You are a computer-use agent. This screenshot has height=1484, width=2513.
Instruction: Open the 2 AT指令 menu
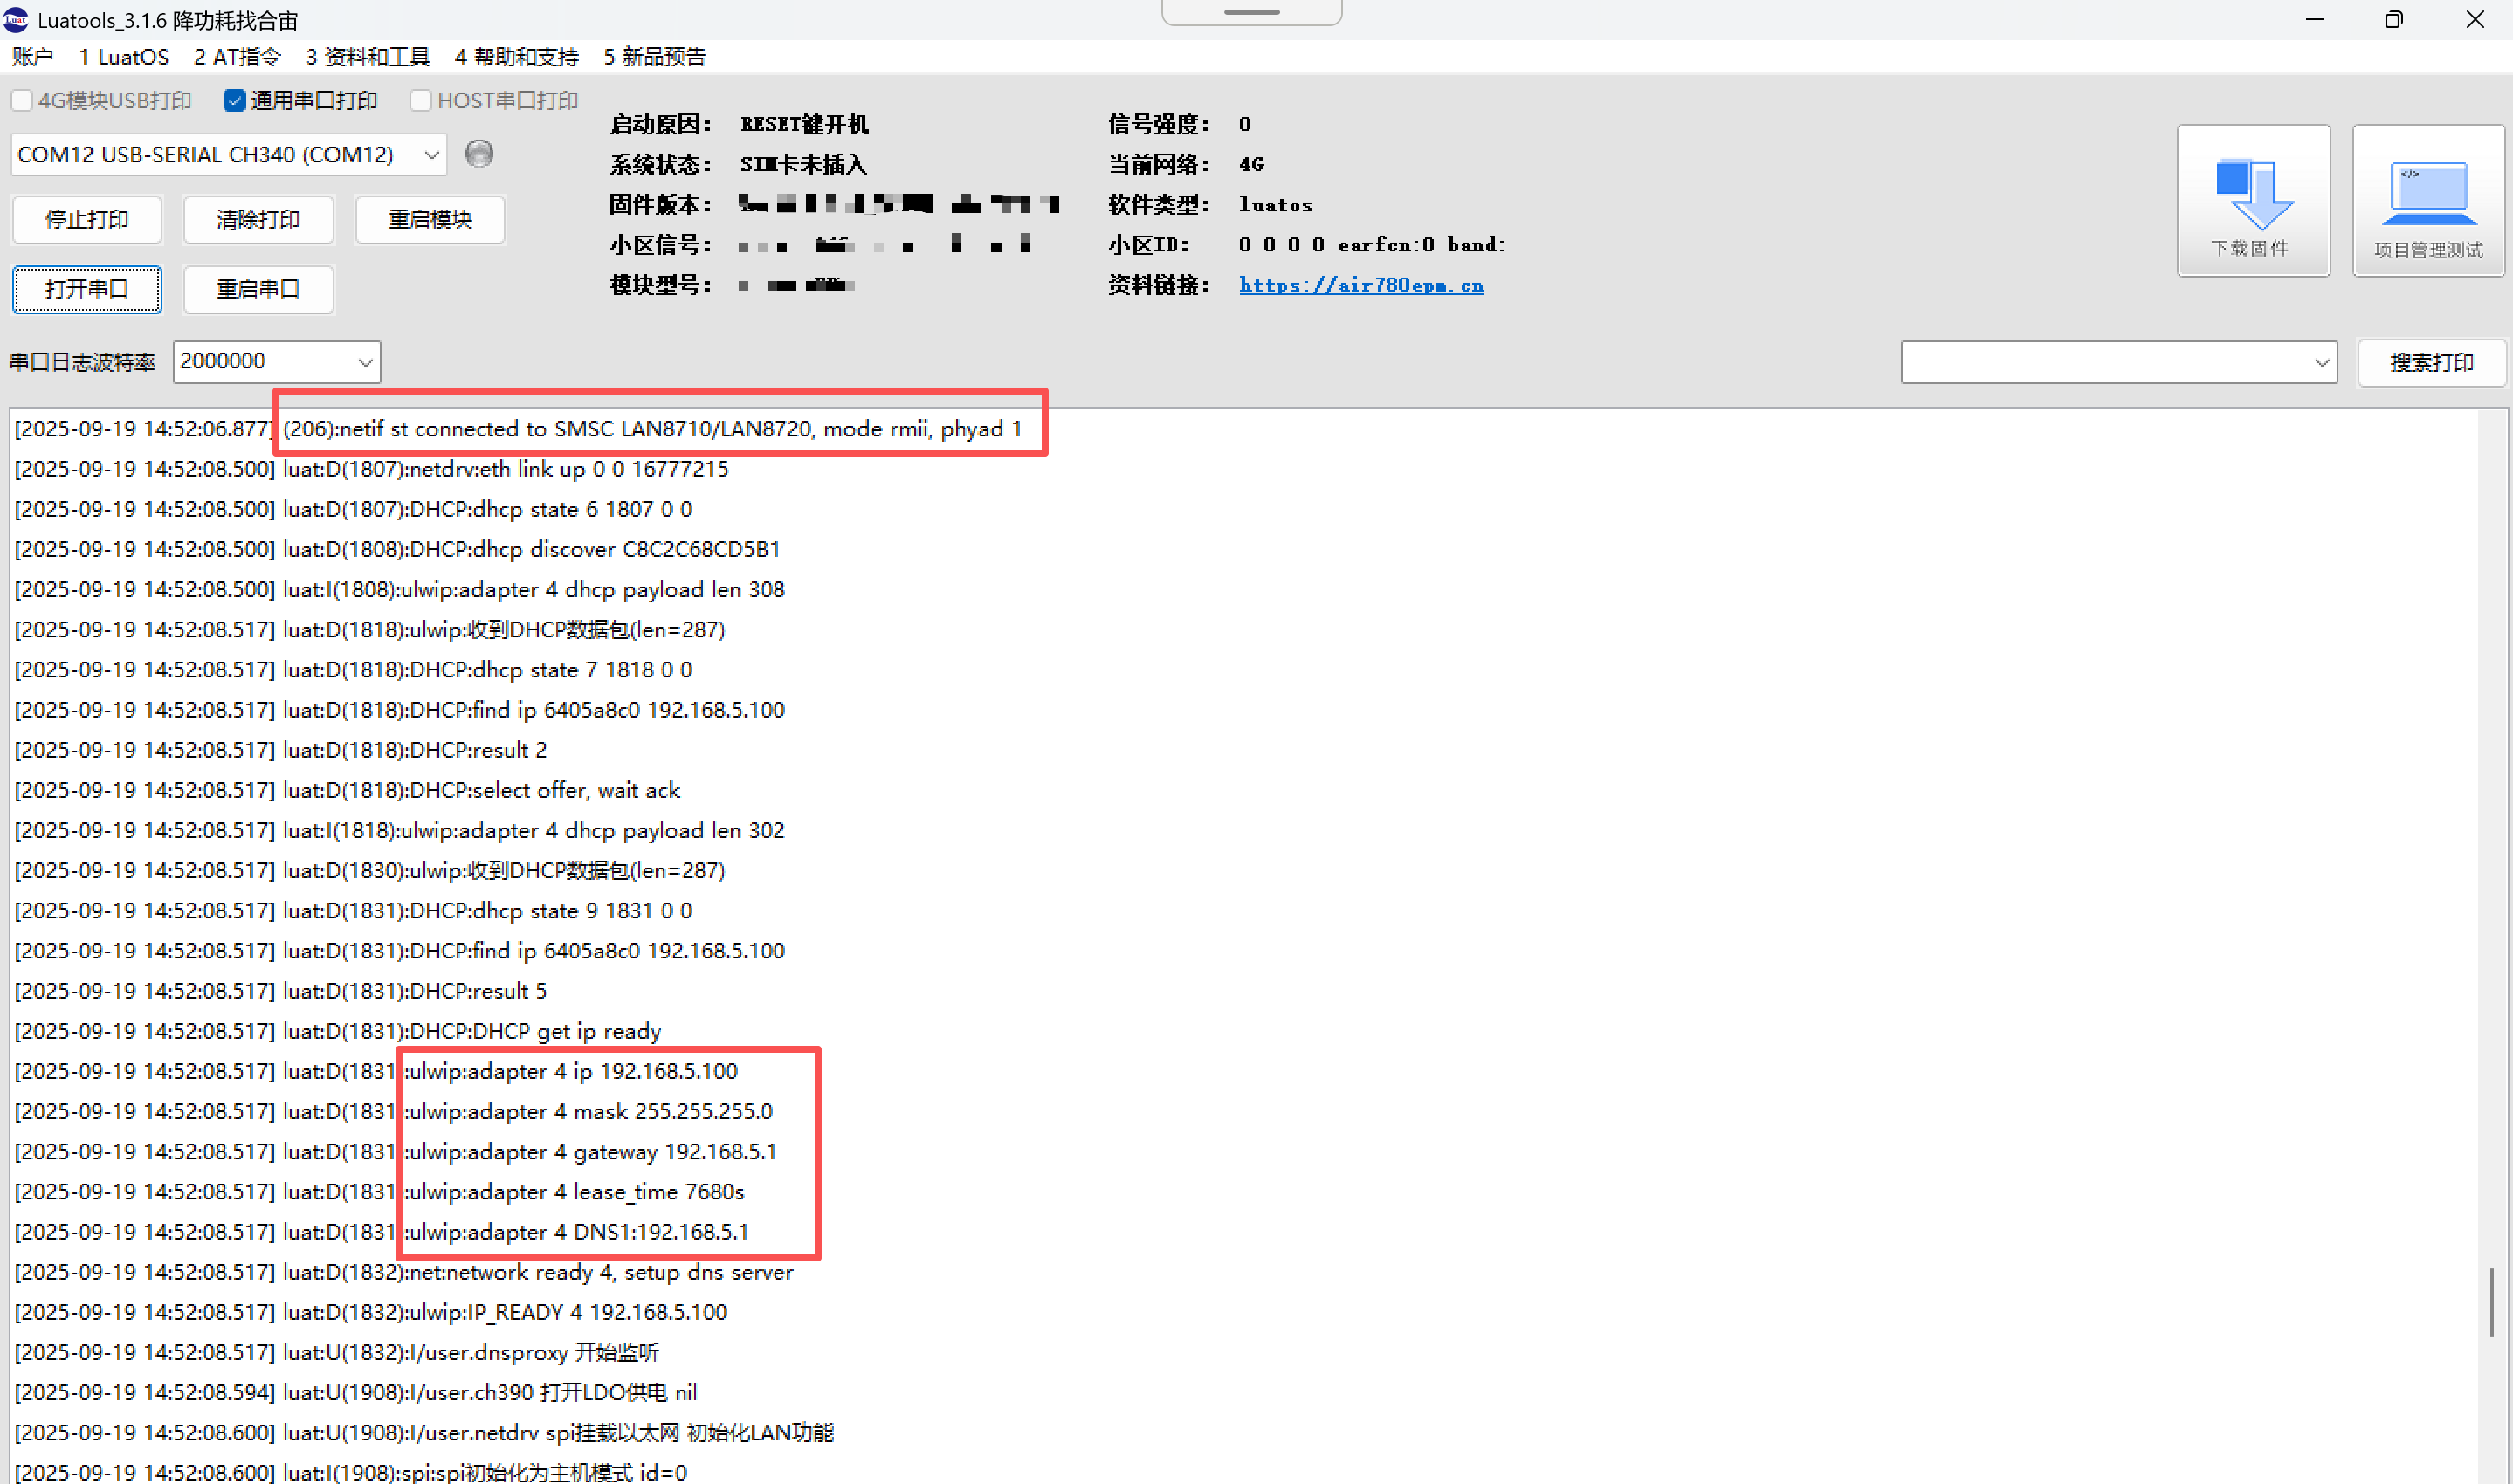click(237, 57)
